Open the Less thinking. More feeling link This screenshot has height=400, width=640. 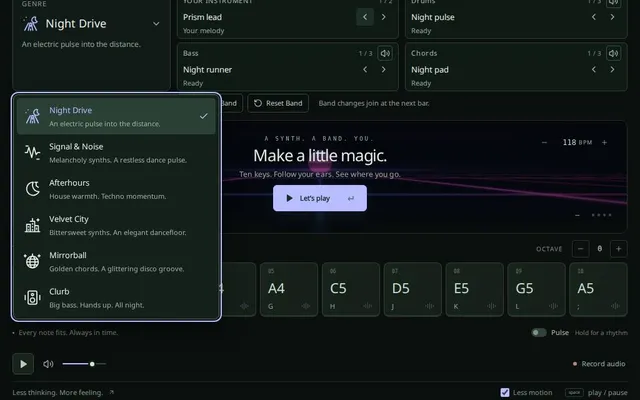point(63,393)
